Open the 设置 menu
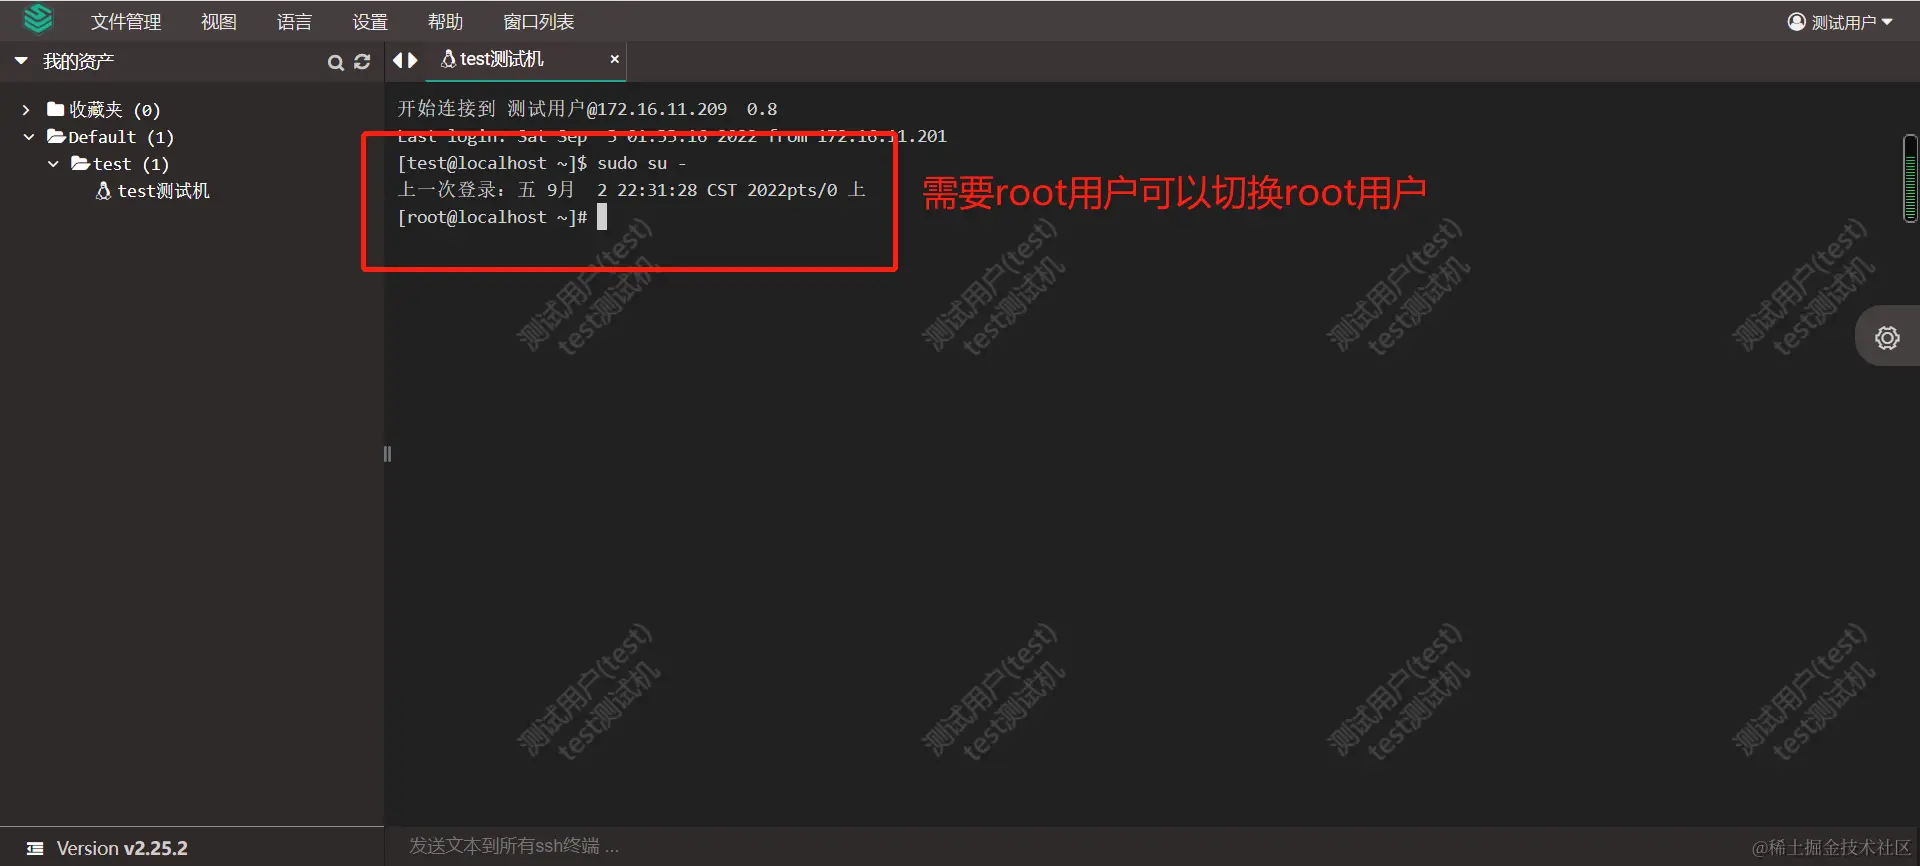This screenshot has width=1920, height=866. pos(369,22)
